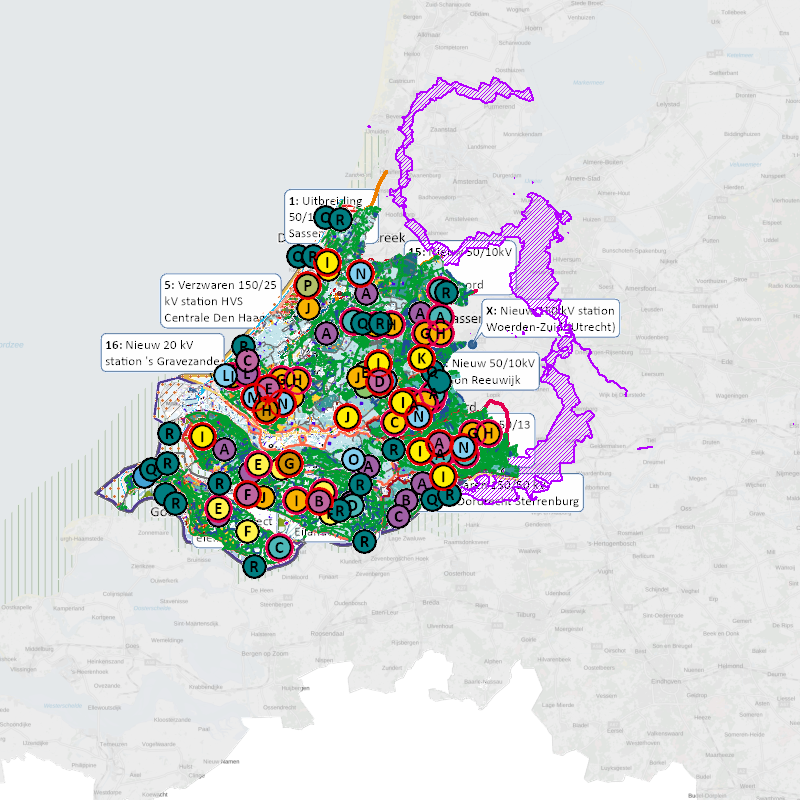
Task: Select the light blue L marker
Action: click(226, 376)
